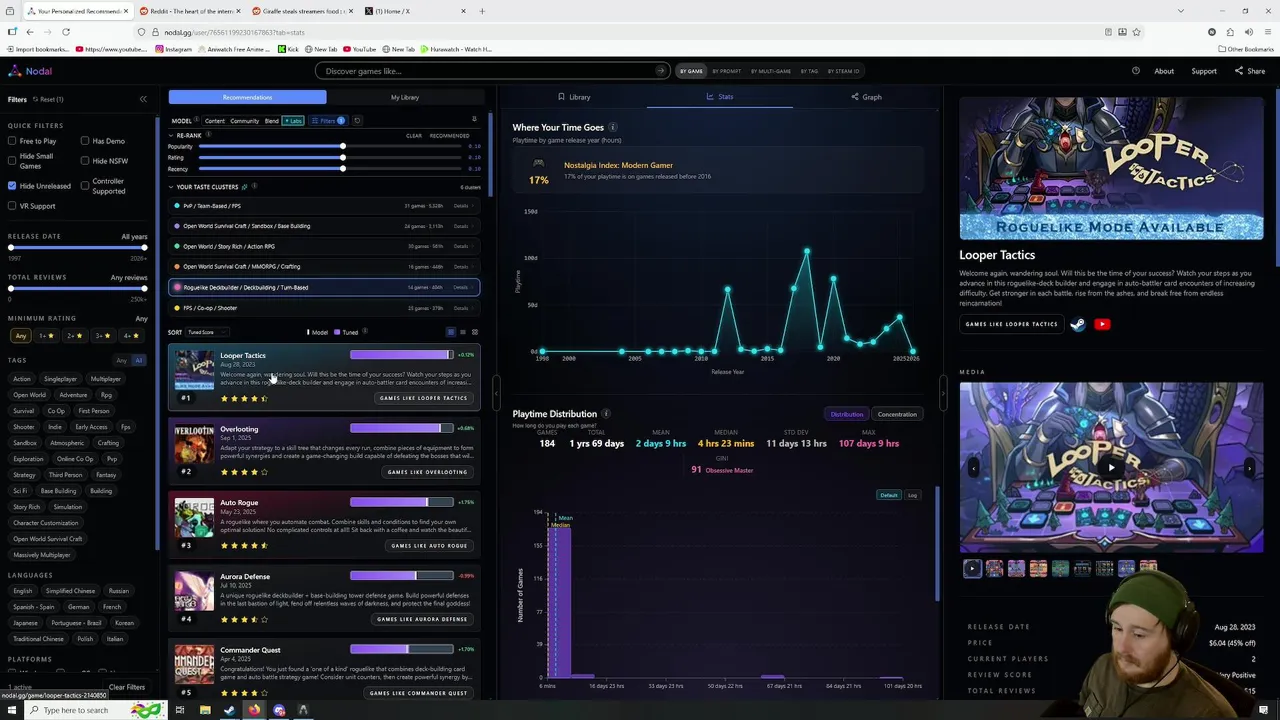
Task: Select the card list view icon
Action: [450, 332]
